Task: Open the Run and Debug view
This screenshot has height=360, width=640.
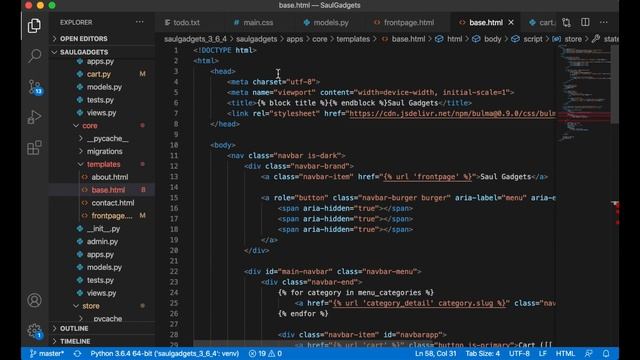Action: pos(34,117)
